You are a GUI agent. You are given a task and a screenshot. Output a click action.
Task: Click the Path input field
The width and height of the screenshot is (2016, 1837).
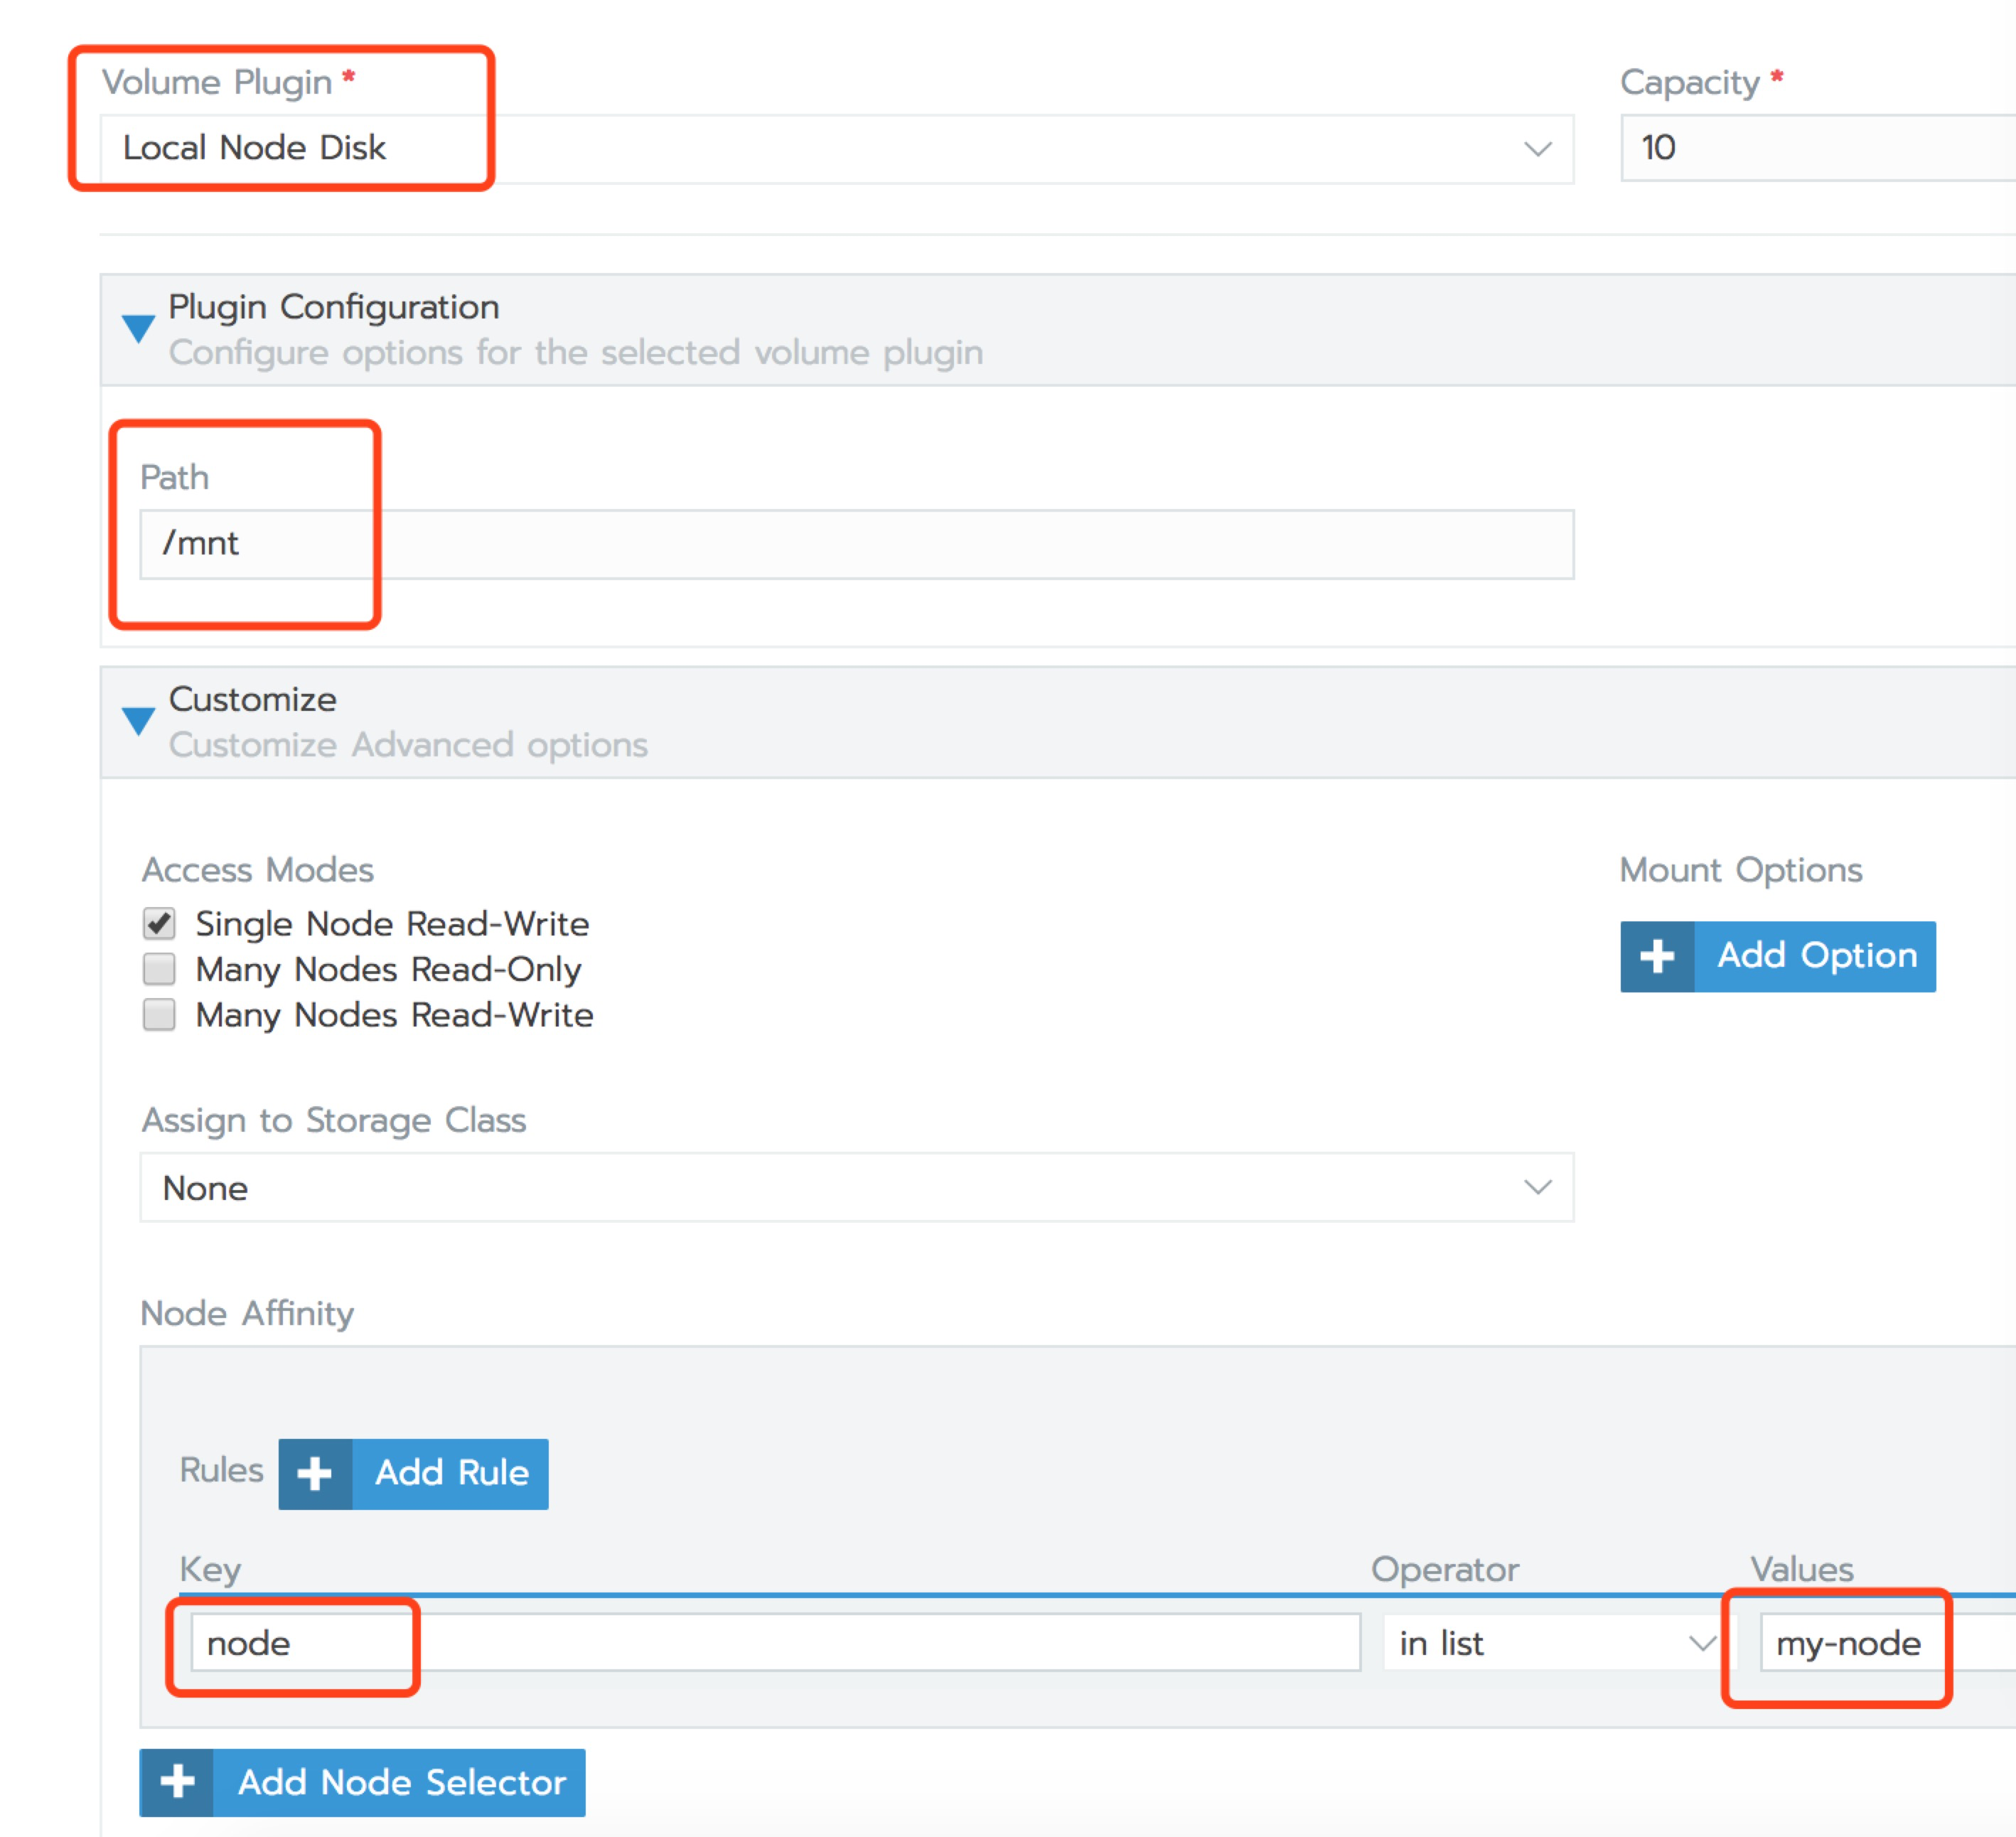[x=856, y=544]
